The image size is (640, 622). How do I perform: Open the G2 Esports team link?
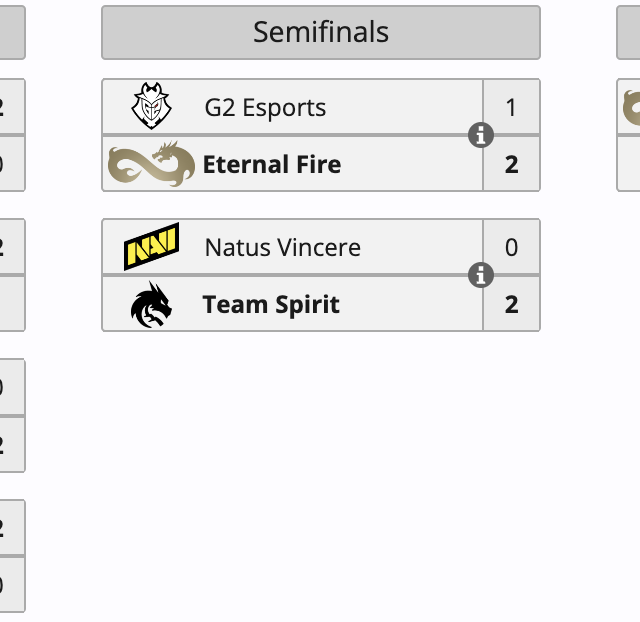click(x=265, y=108)
